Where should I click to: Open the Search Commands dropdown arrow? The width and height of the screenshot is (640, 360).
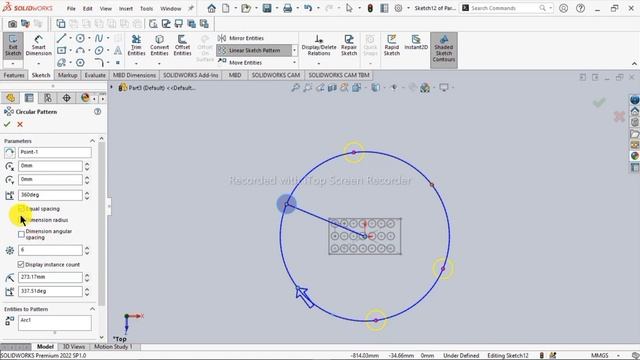tap(551, 8)
